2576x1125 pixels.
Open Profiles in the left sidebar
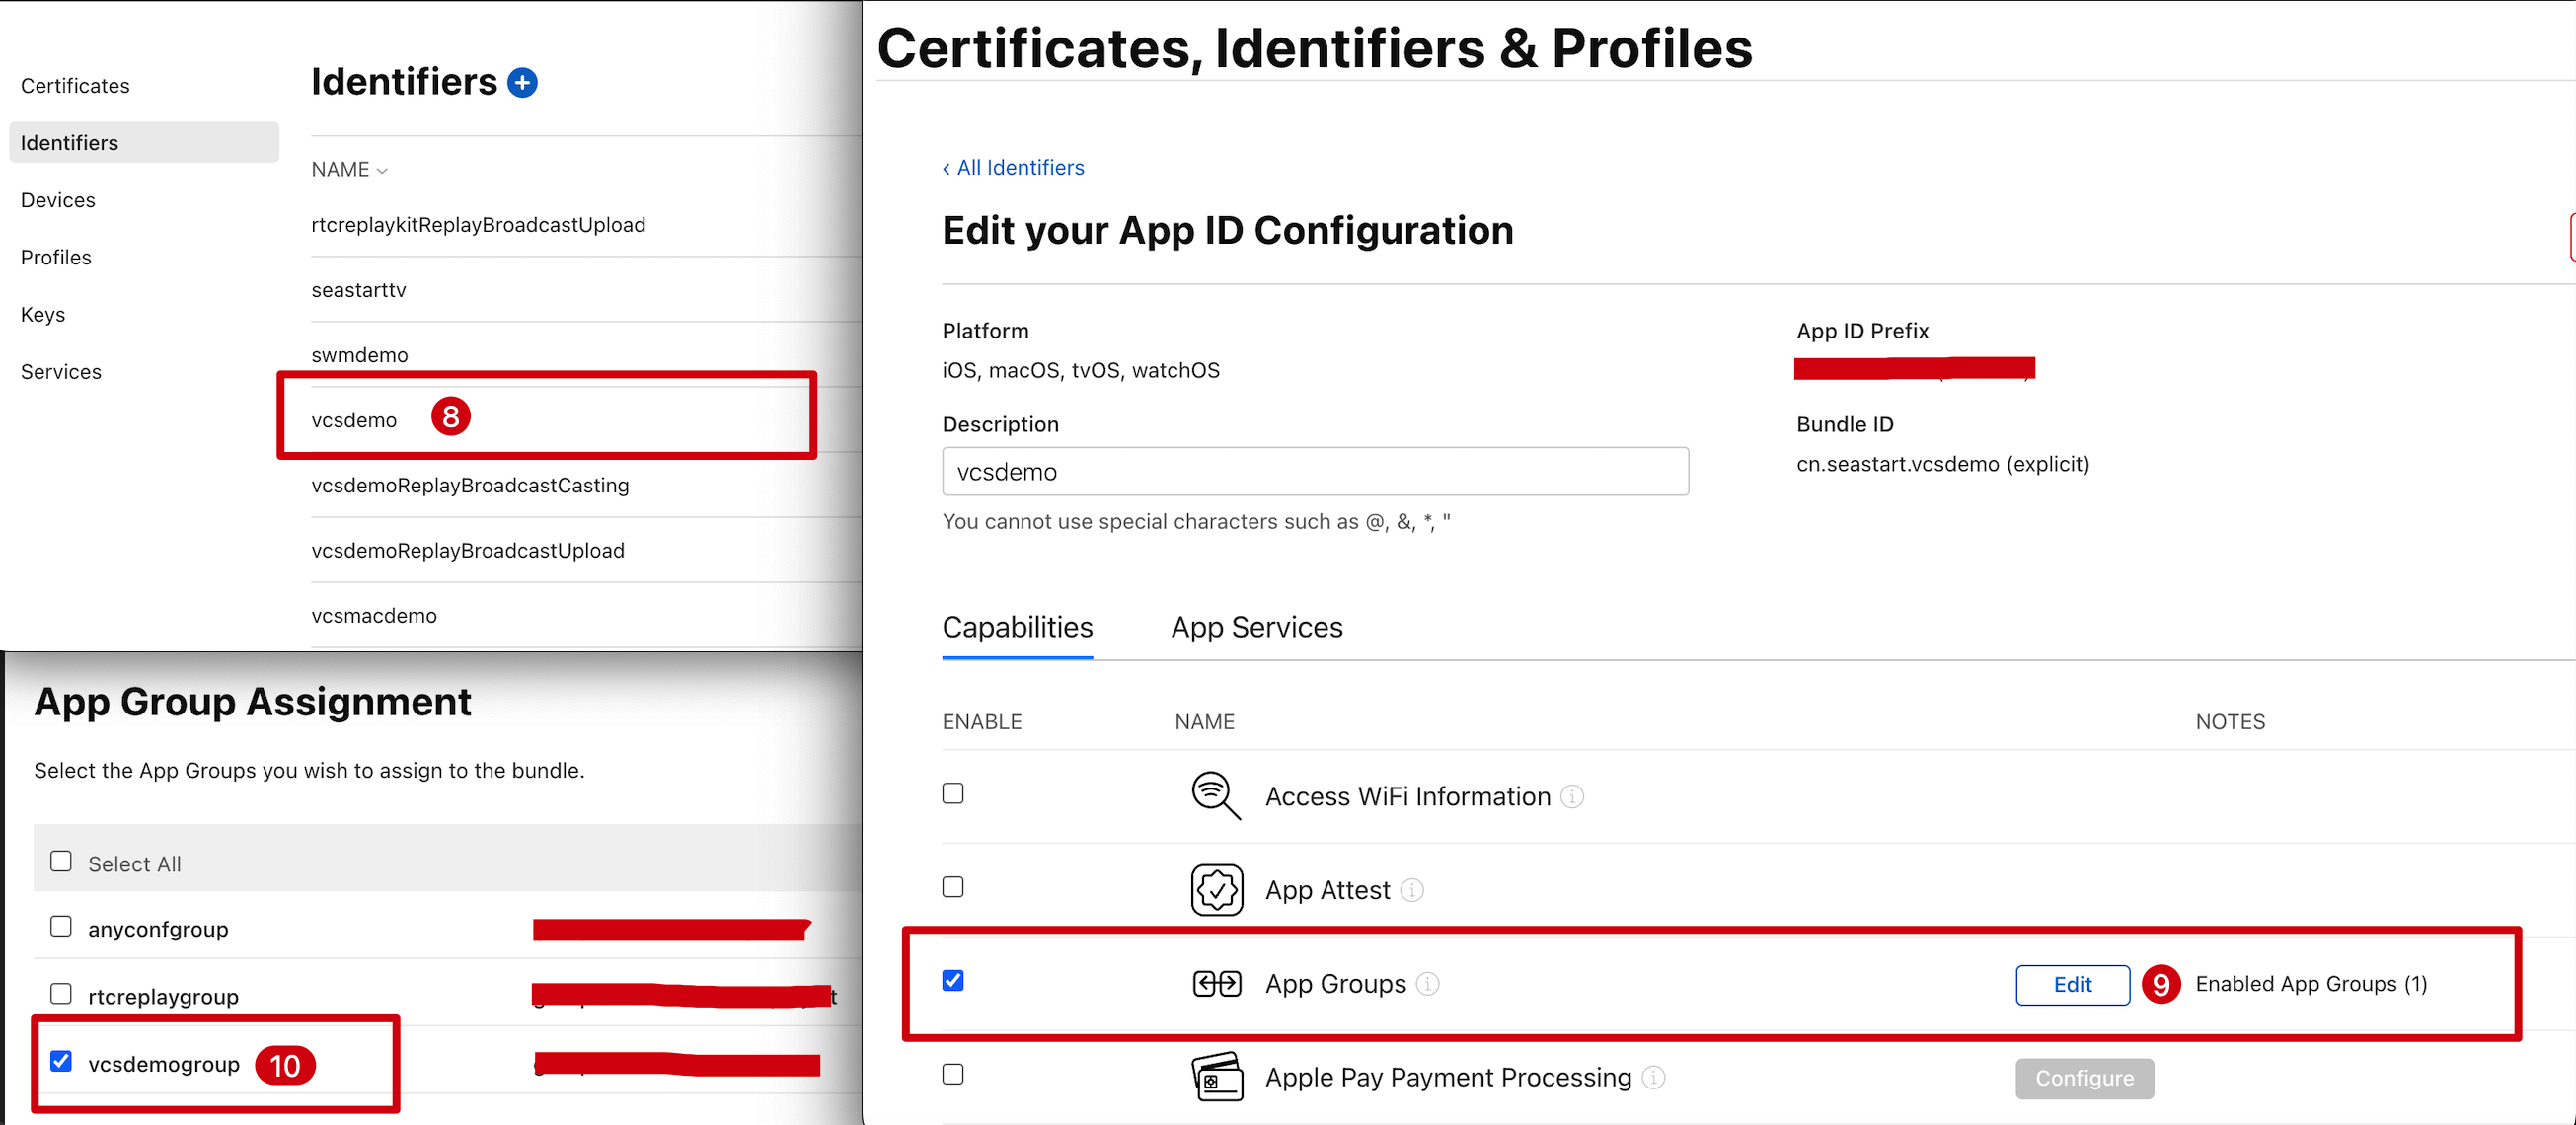56,258
